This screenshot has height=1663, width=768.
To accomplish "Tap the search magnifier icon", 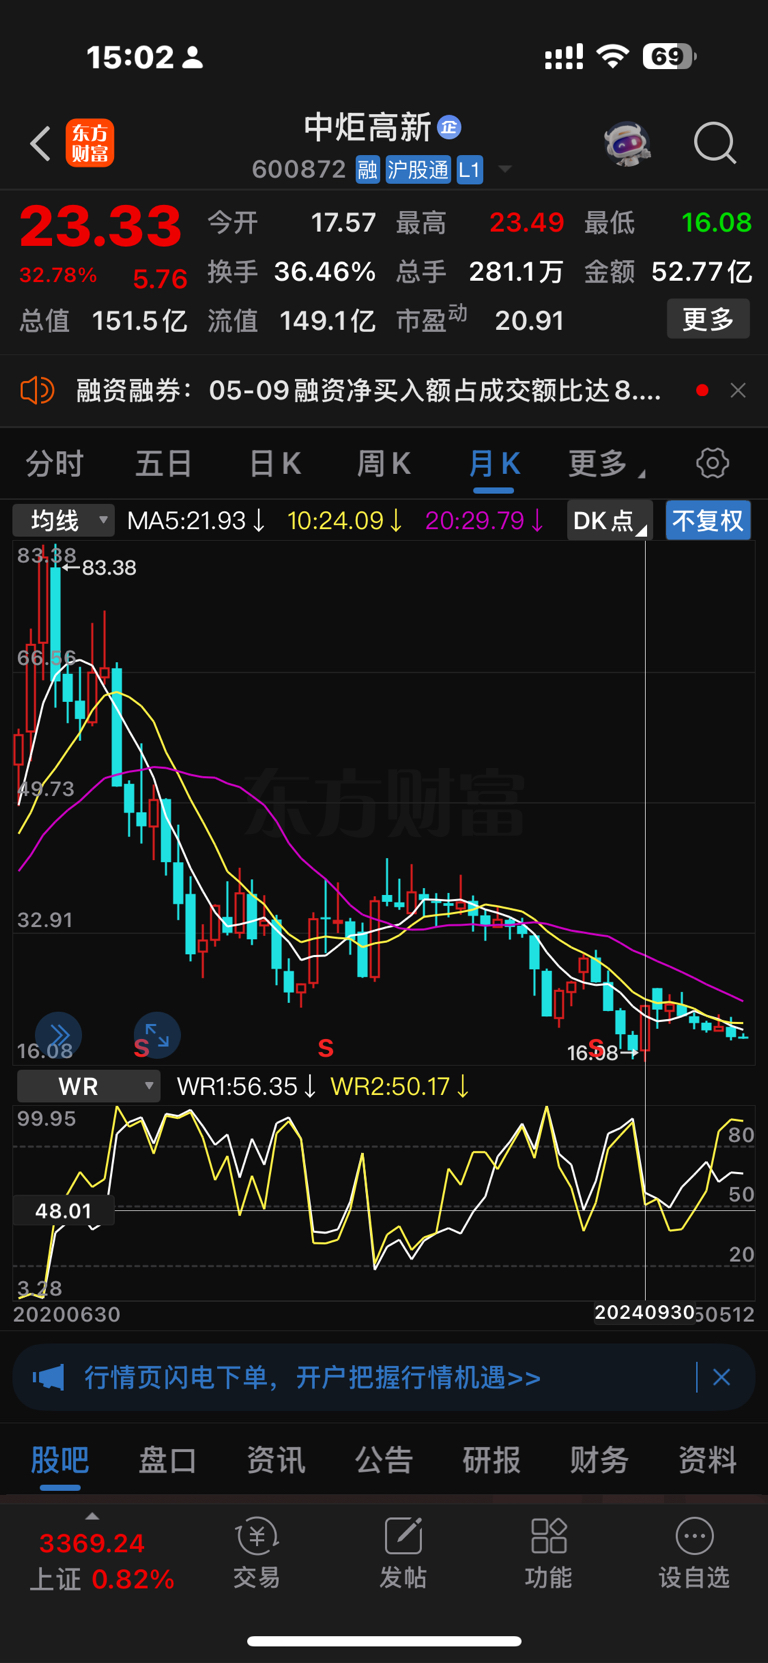I will pos(715,143).
